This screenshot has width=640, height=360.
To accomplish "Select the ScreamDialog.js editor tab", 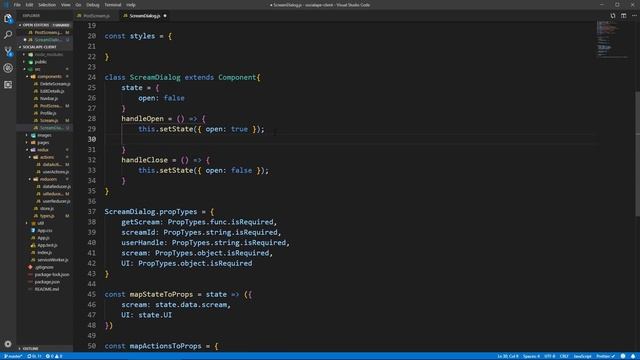I will point(145,16).
